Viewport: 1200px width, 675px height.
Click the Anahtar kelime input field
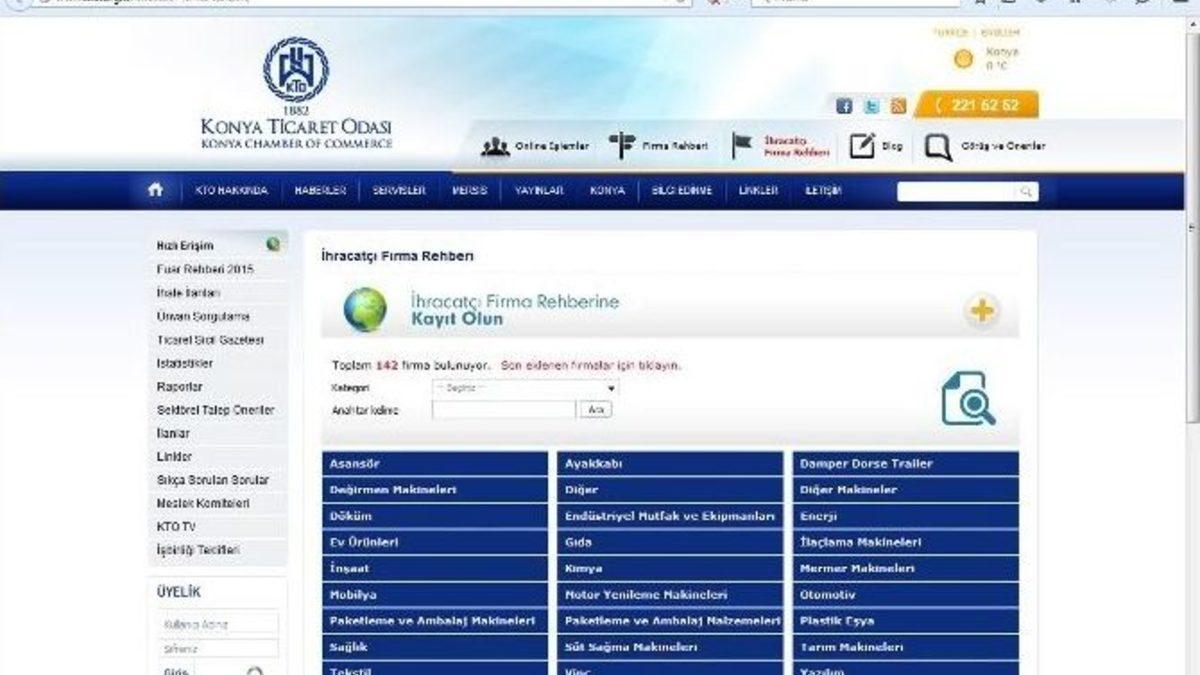[x=503, y=410]
